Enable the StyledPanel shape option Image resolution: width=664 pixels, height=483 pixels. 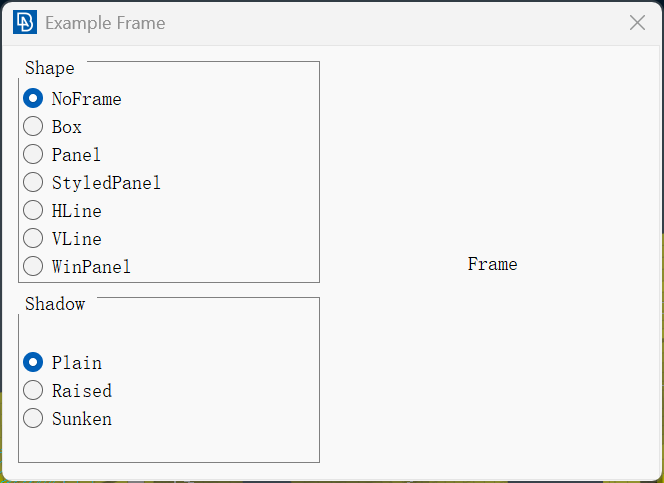pos(92,182)
